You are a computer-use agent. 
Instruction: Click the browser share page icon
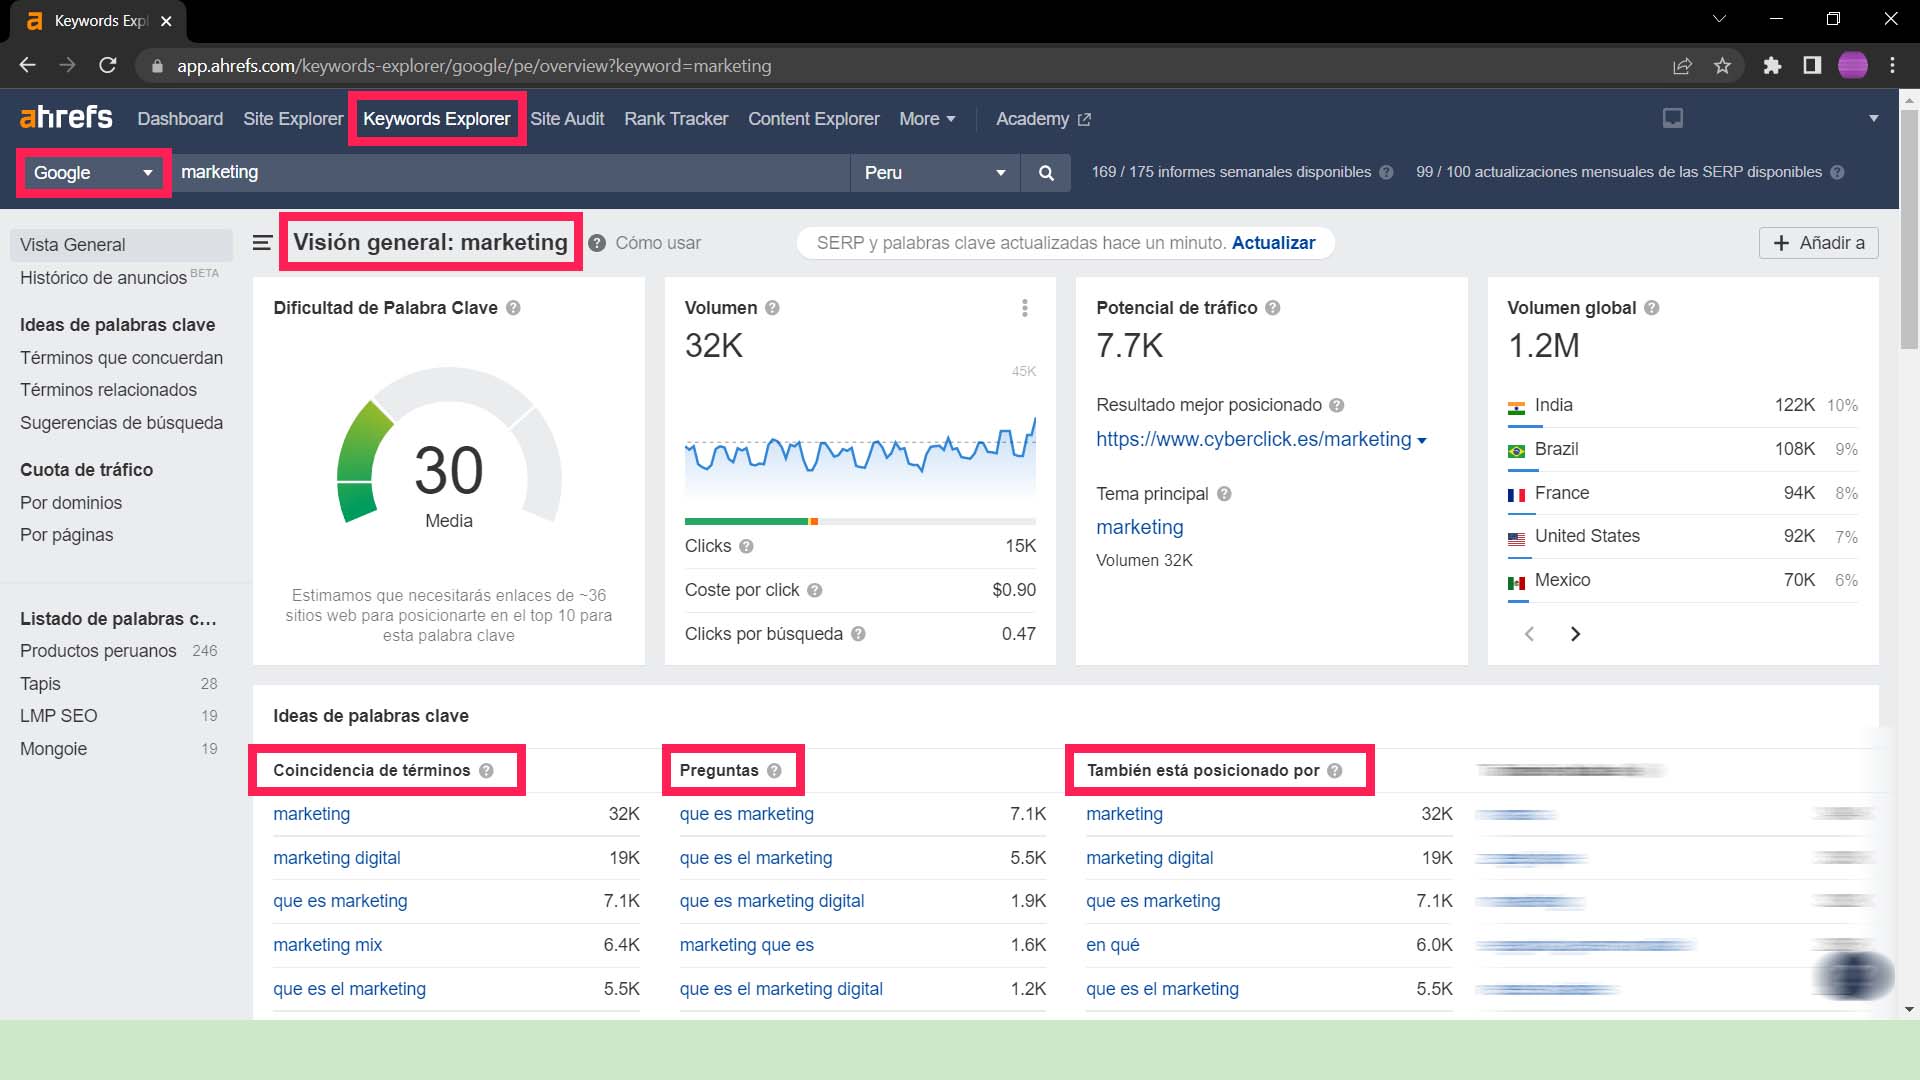(x=1682, y=66)
